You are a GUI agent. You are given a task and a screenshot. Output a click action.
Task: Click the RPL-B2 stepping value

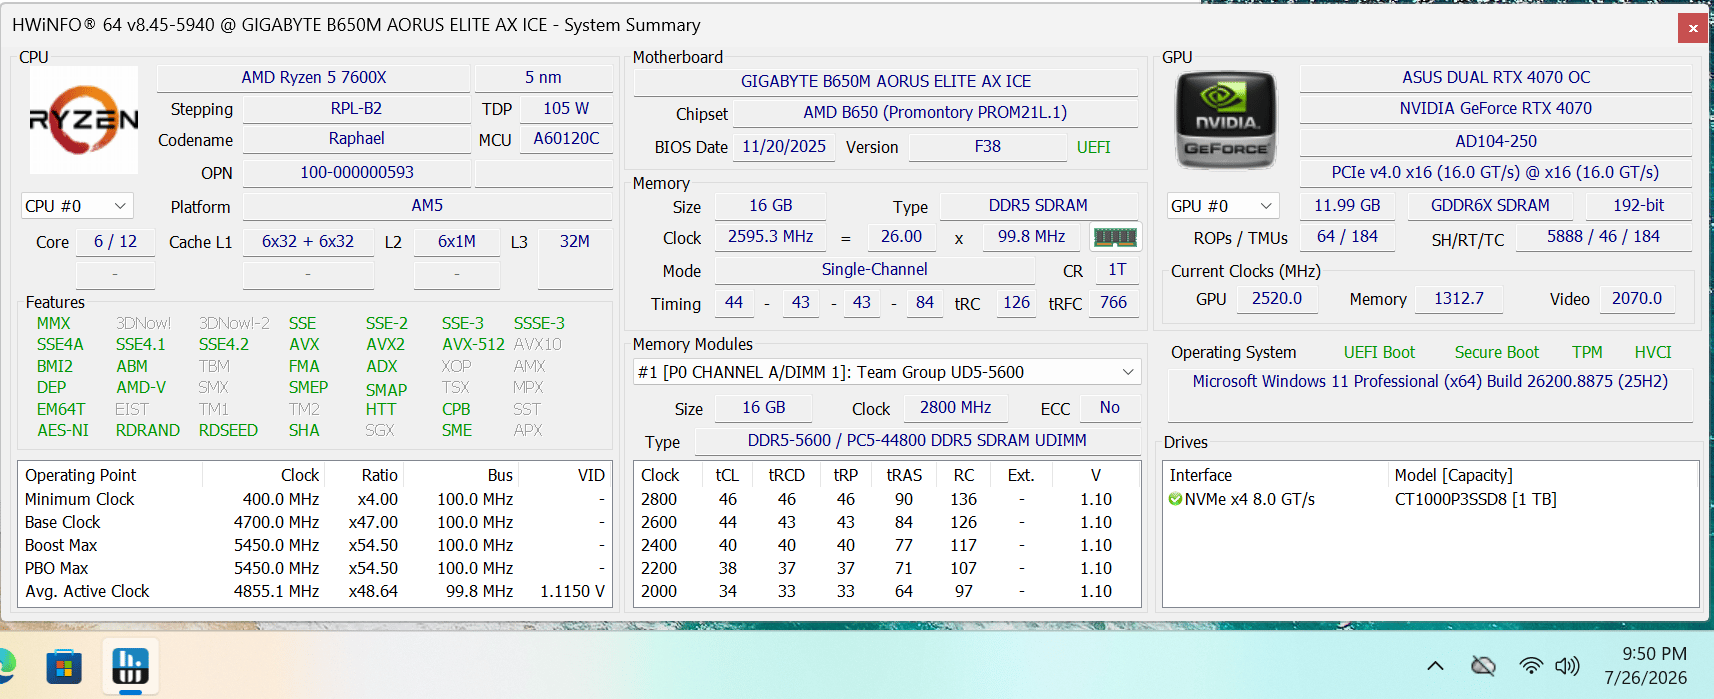pyautogui.click(x=356, y=108)
